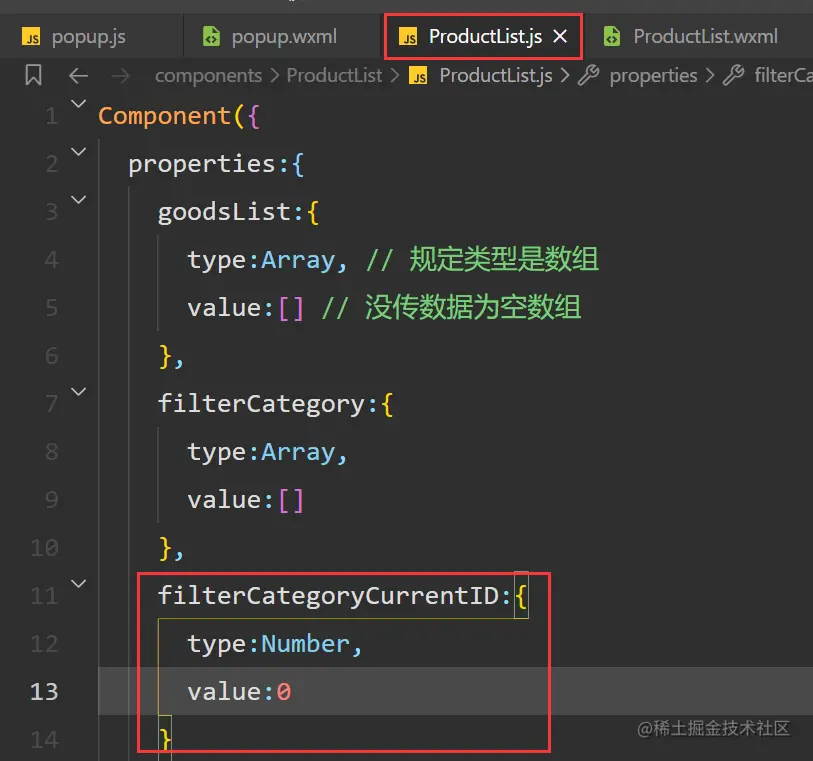Click the comment '规定类型是数组'
Viewport: 813px width, 761px height.
click(504, 259)
